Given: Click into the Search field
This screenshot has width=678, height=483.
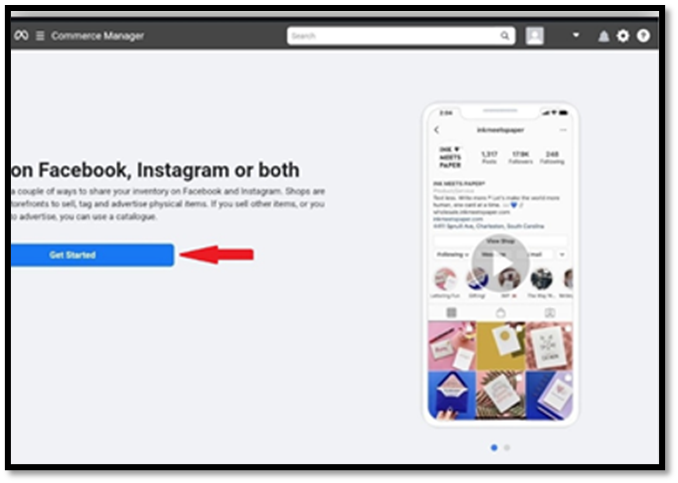Looking at the screenshot, I should 401,36.
